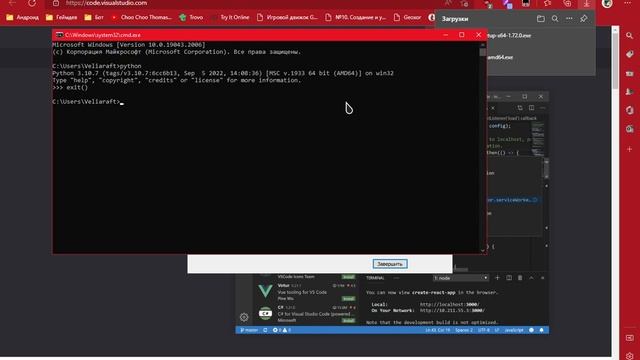The width and height of the screenshot is (640, 360).
Task: Open browser settings and more menu
Action: pyautogui.click(x=628, y=3)
